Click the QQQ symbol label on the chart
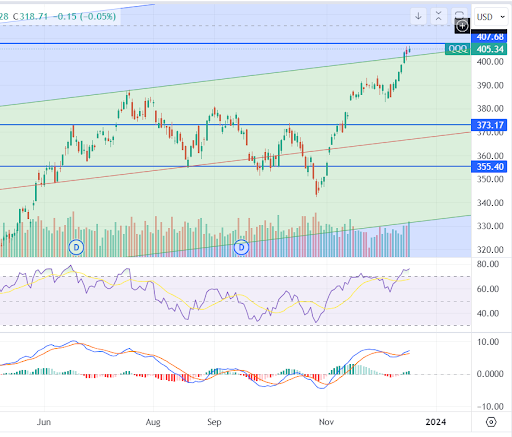The image size is (512, 437). pyautogui.click(x=457, y=49)
